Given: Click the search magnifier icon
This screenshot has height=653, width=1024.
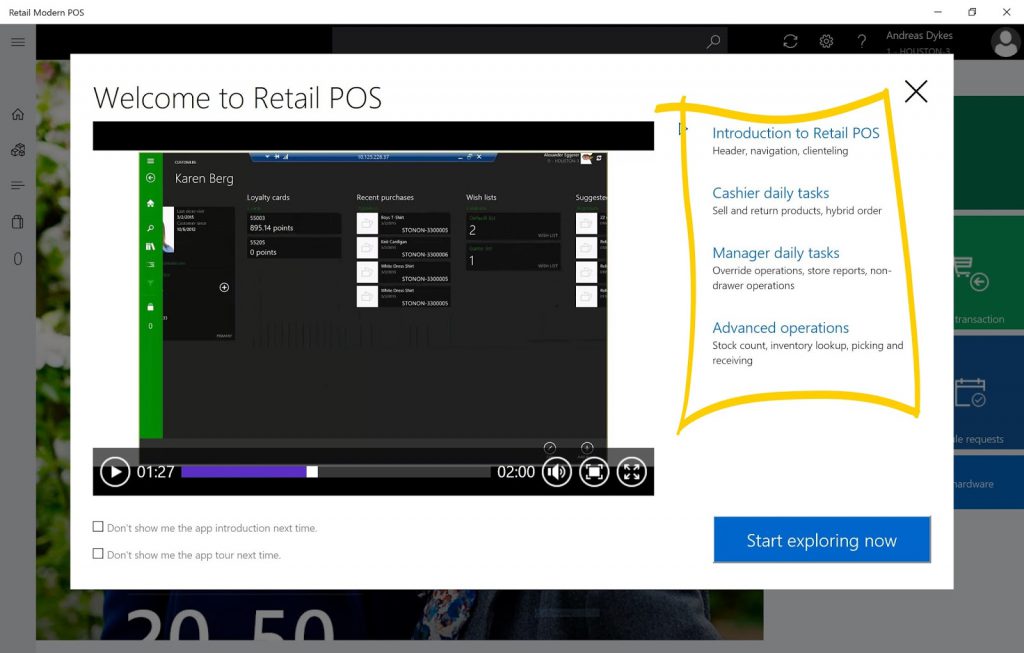Looking at the screenshot, I should point(713,41).
